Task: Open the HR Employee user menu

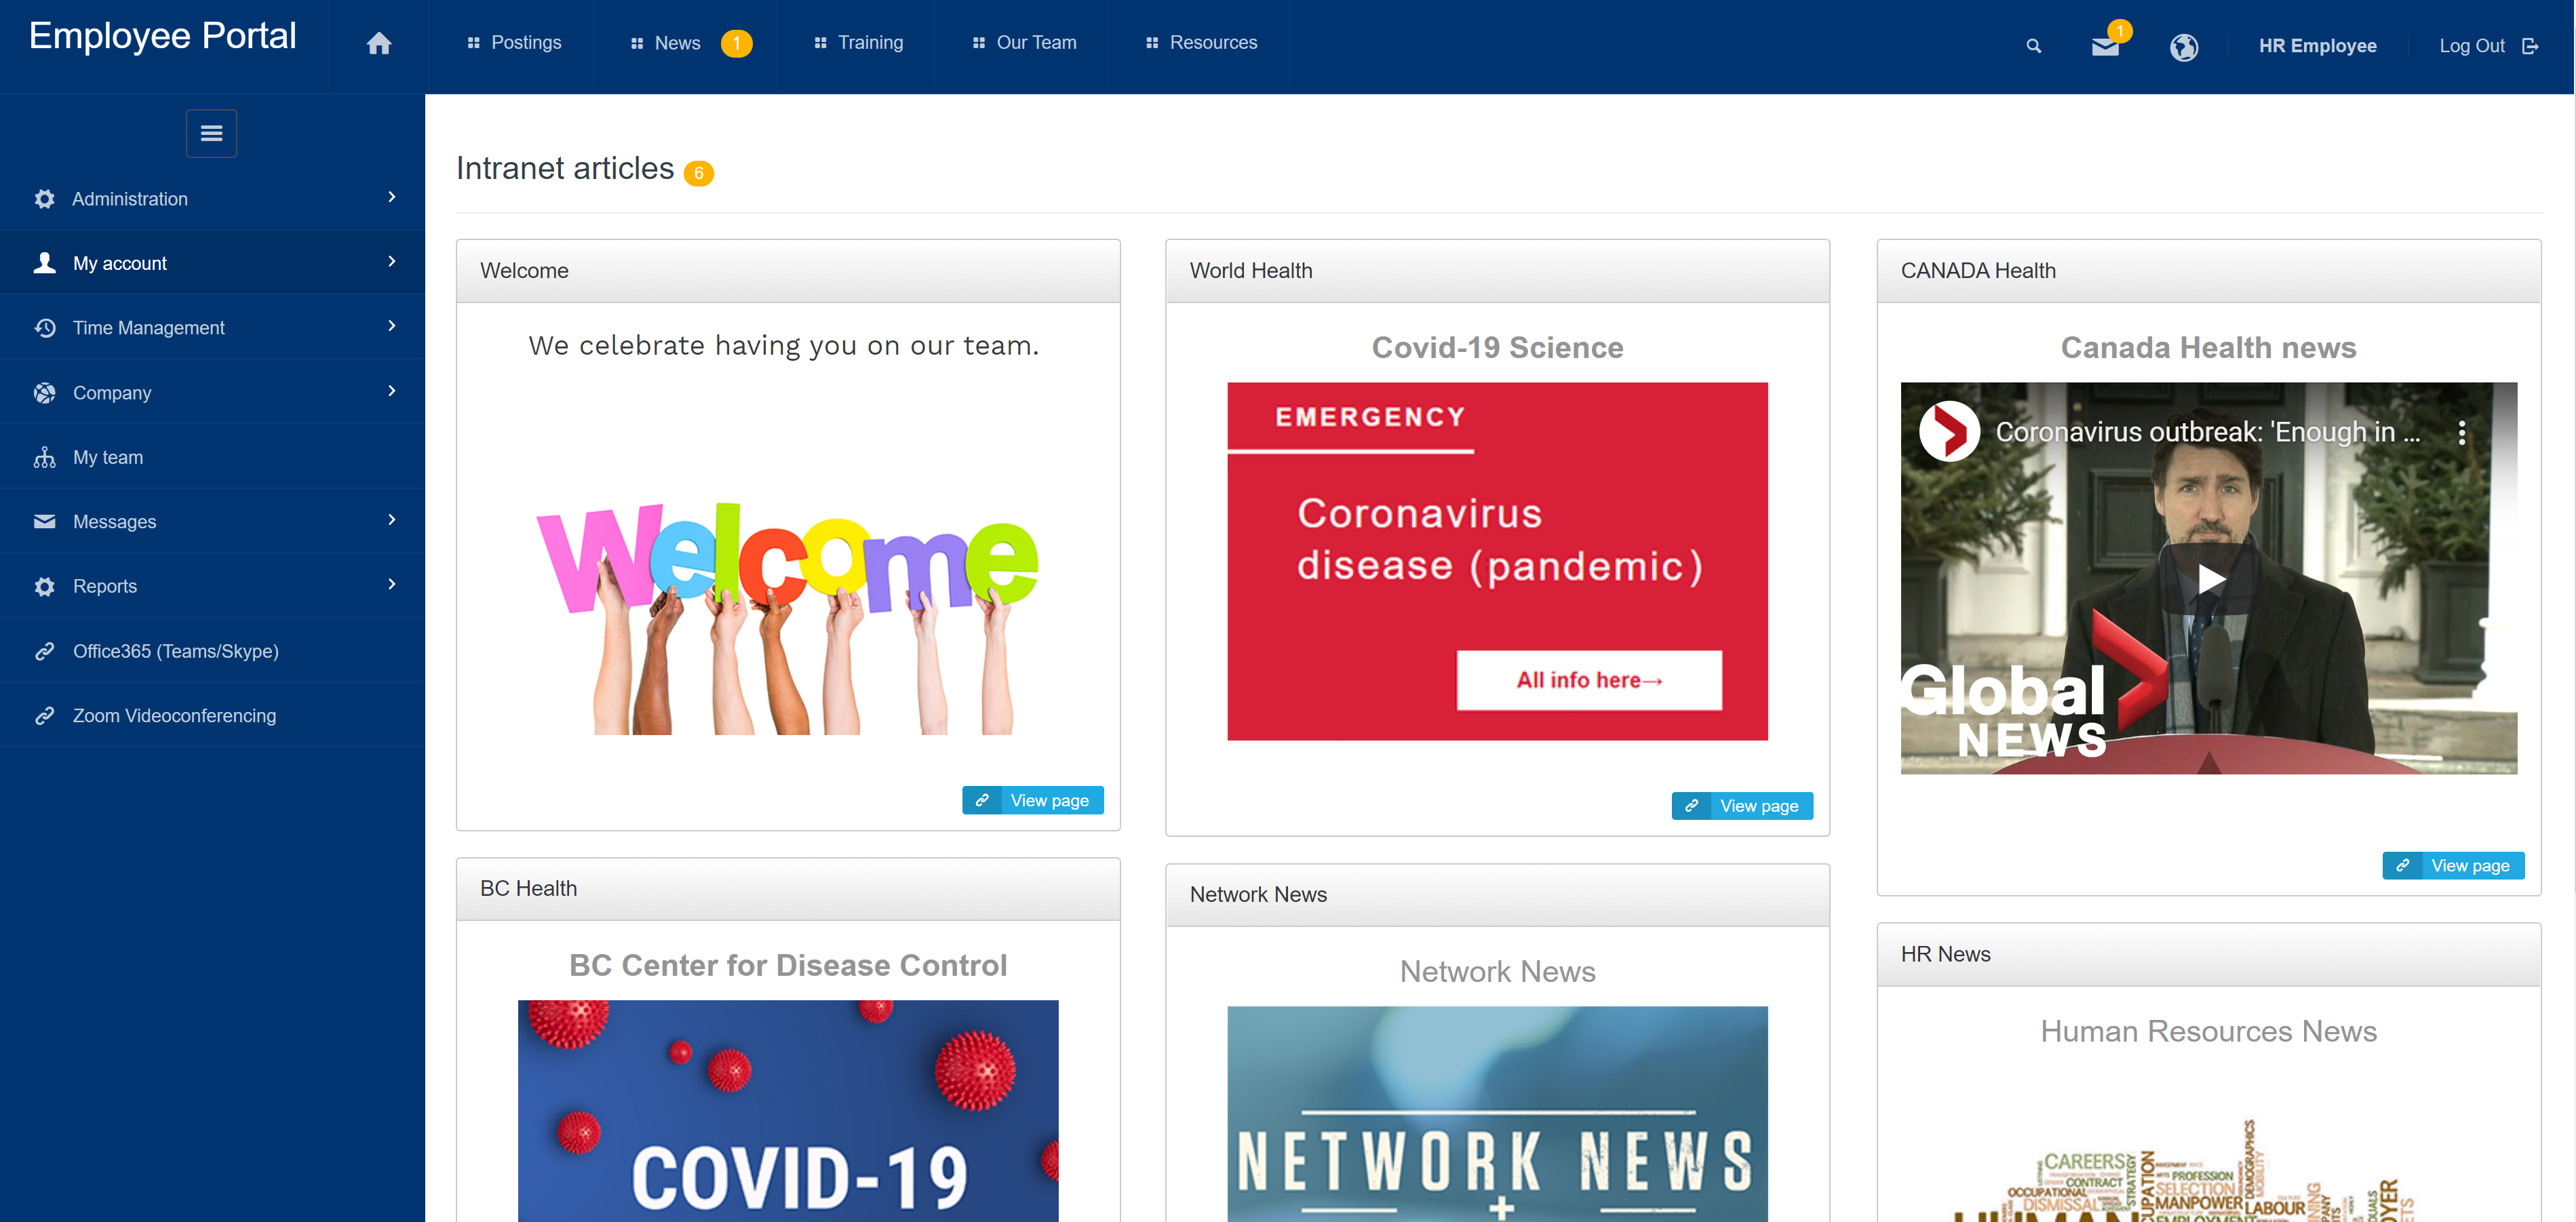Action: pos(2317,46)
